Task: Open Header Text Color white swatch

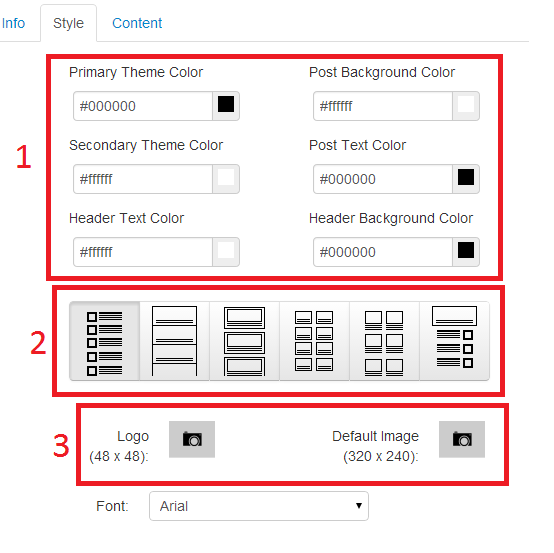Action: [226, 252]
